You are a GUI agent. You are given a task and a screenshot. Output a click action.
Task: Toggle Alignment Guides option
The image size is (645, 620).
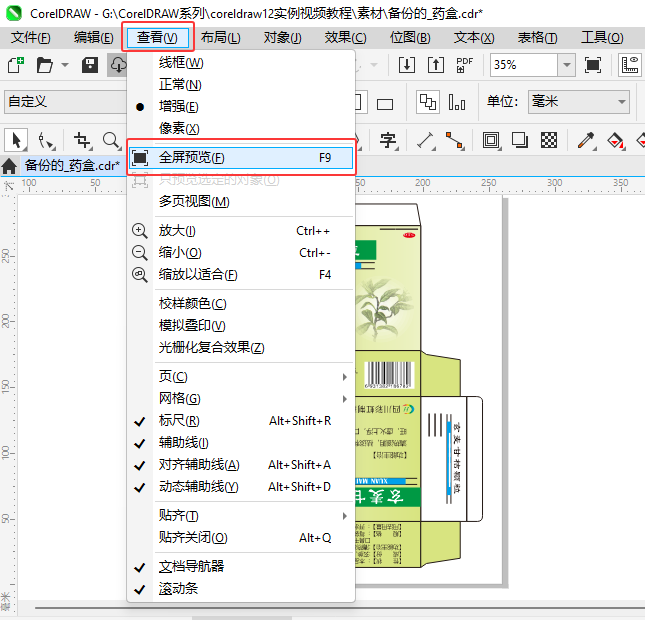pyautogui.click(x=241, y=464)
